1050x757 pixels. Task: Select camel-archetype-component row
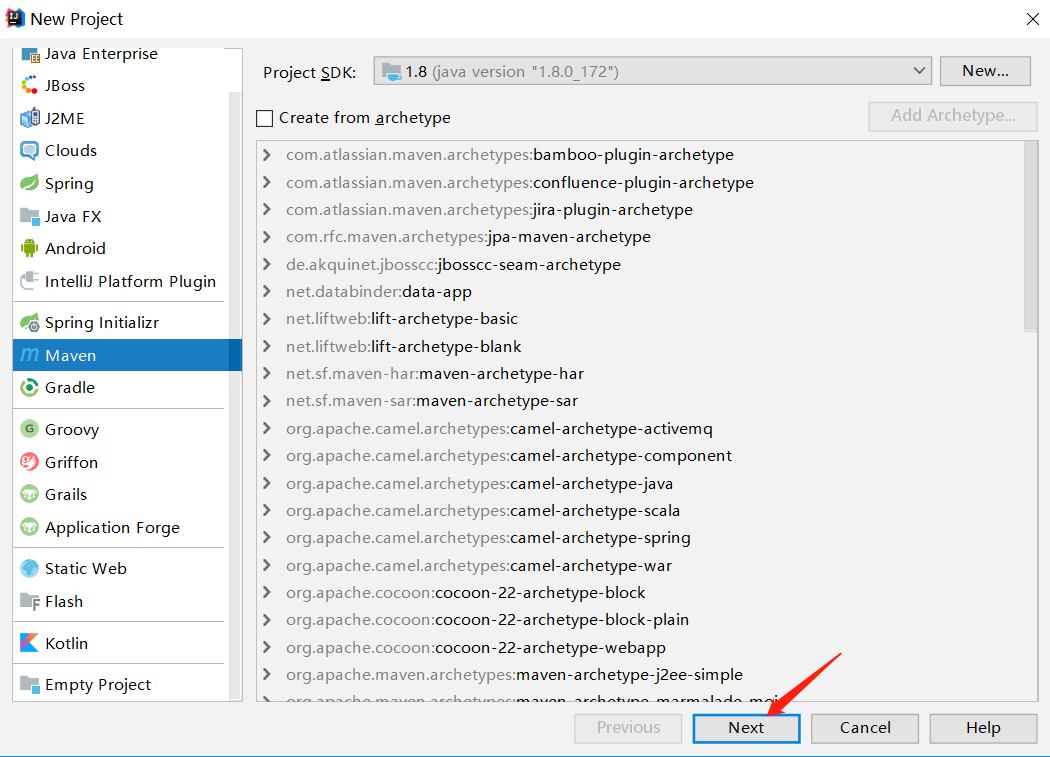(x=640, y=456)
